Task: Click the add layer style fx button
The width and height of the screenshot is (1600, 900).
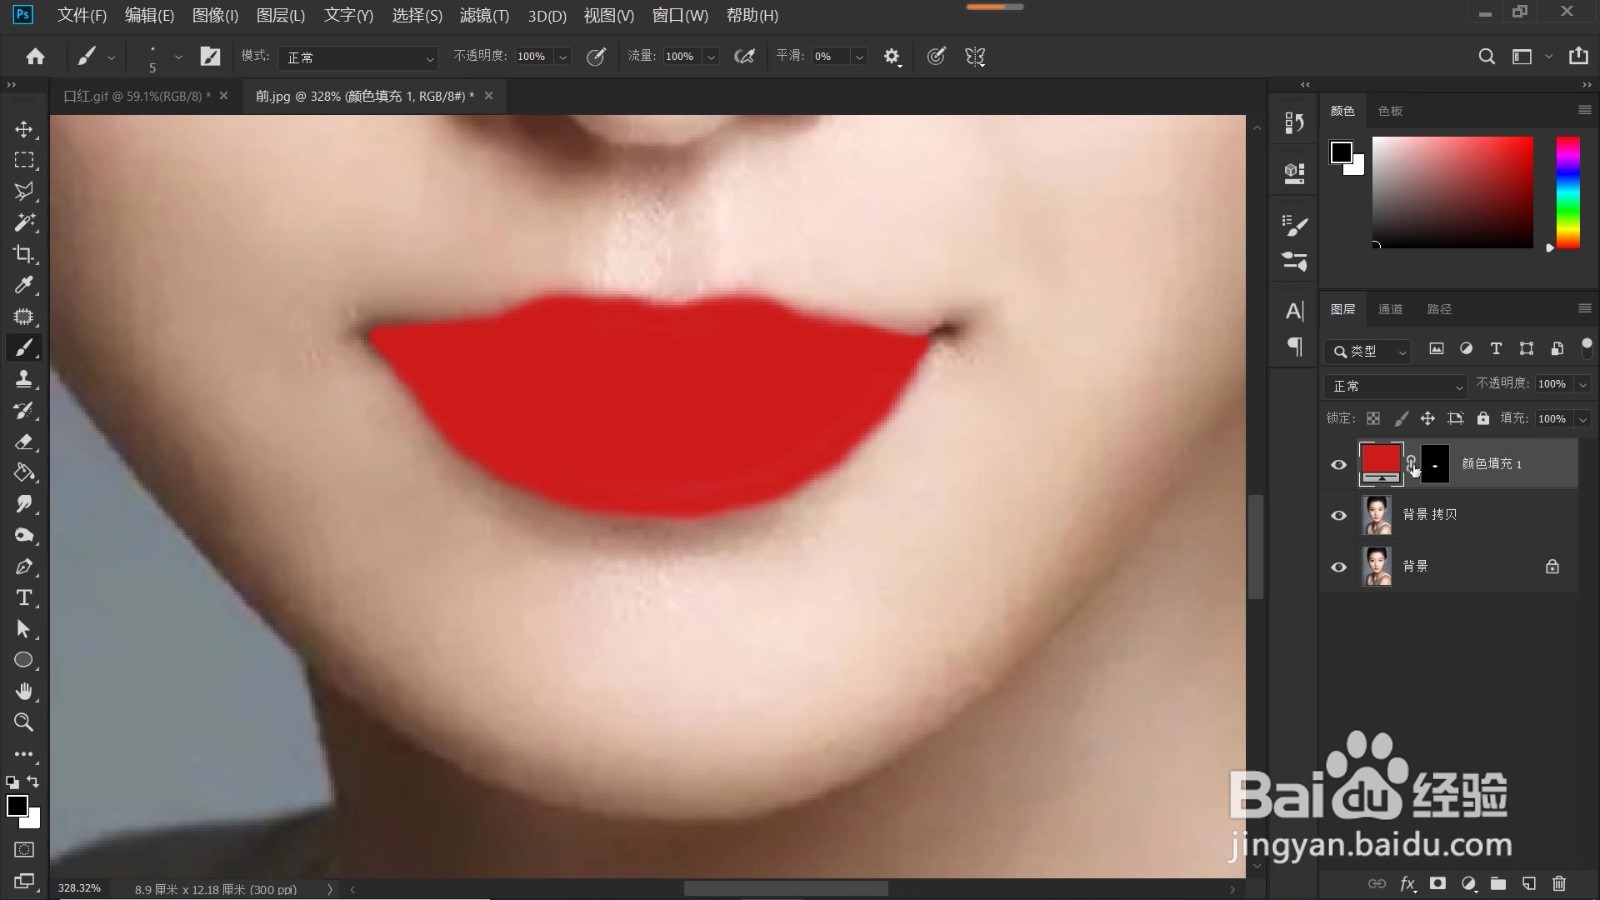Action: point(1408,883)
